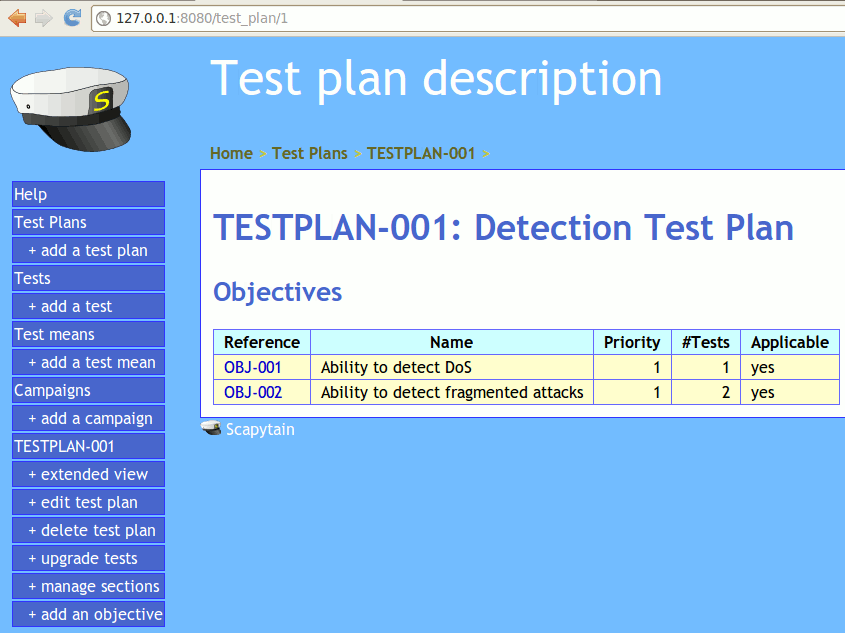Screen dimensions: 845x633
Task: Go to Home via breadcrumb link
Action: tap(231, 153)
